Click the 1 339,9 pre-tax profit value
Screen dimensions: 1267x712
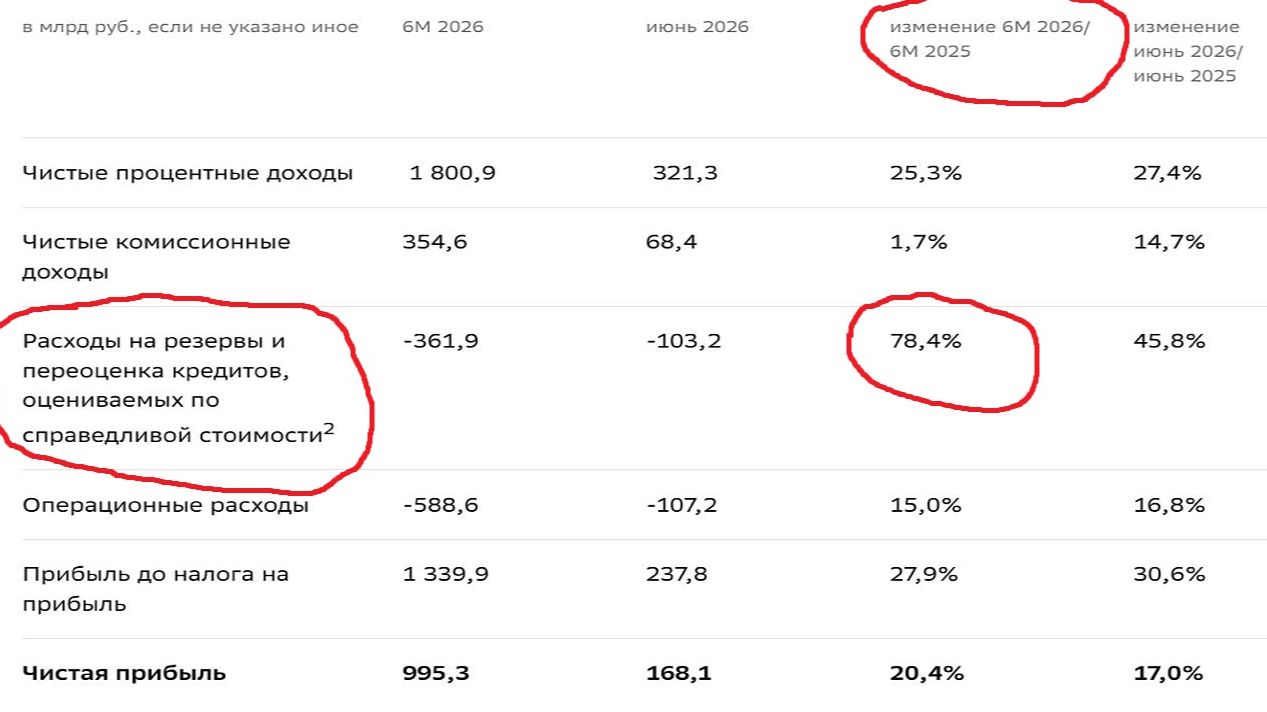[x=441, y=574]
